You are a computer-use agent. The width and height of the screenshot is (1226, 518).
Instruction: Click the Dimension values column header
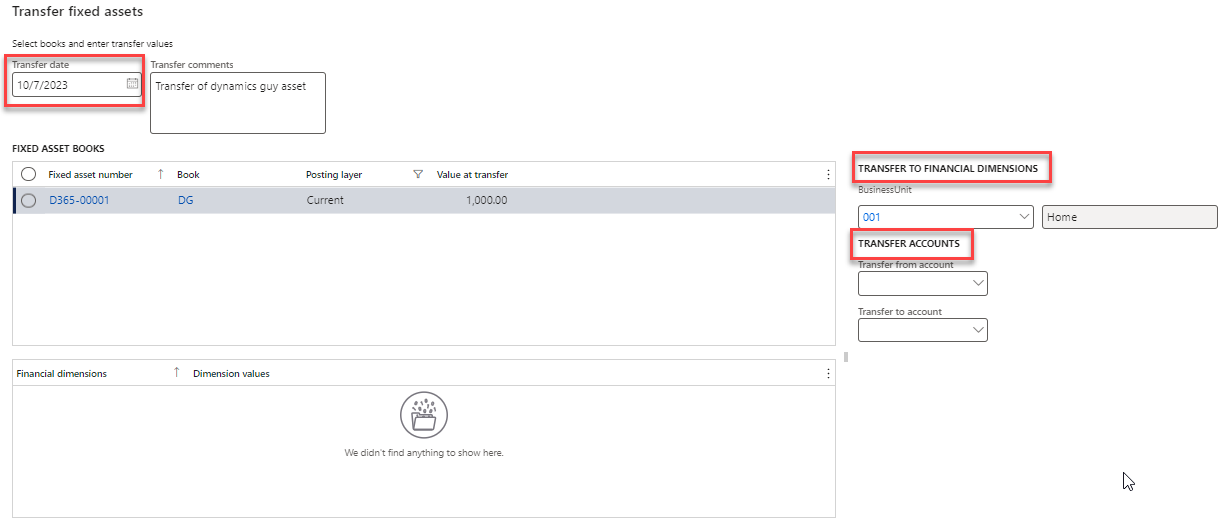pyautogui.click(x=231, y=373)
